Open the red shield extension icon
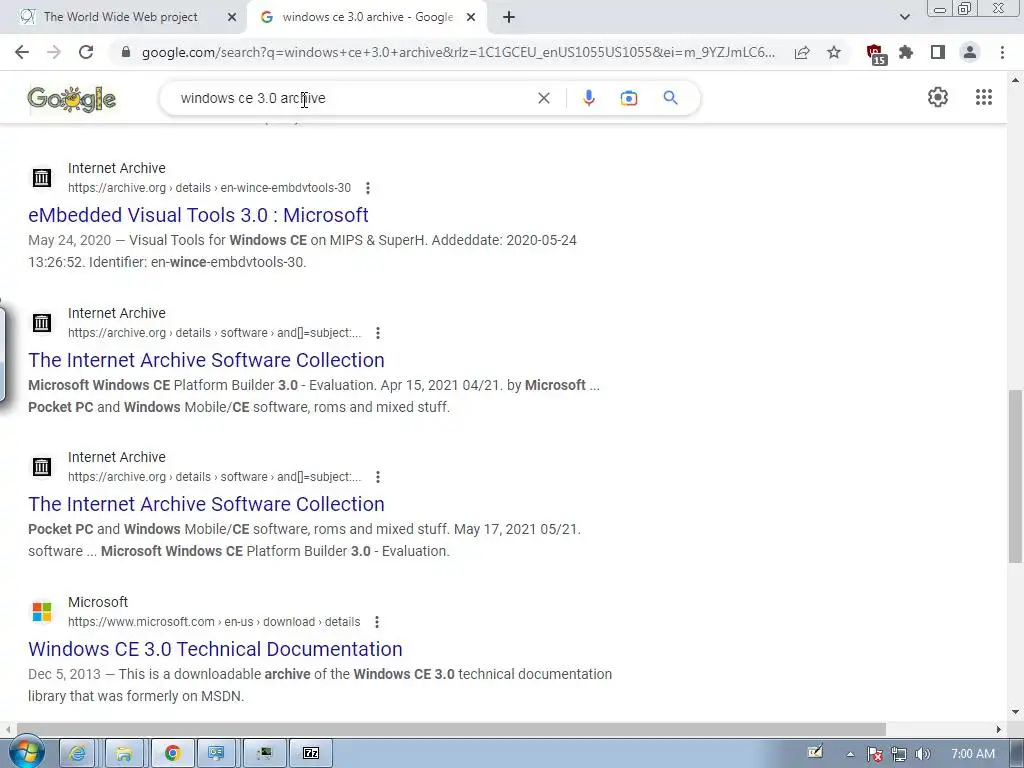The image size is (1024, 768). (x=875, y=54)
